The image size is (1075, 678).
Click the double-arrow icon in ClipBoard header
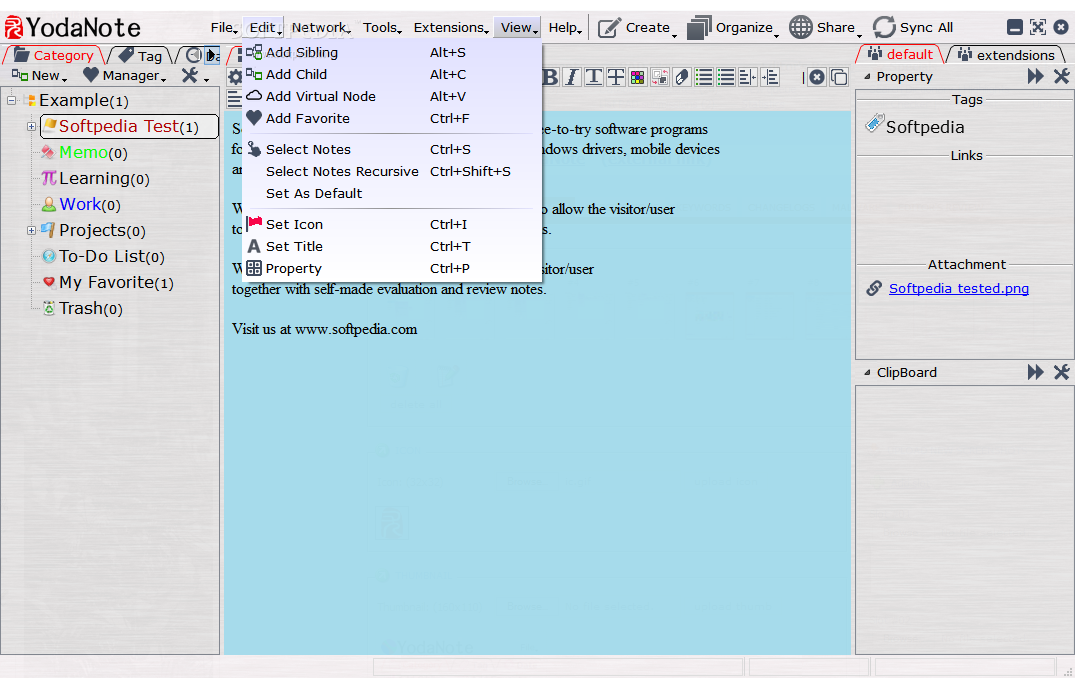[x=1035, y=372]
